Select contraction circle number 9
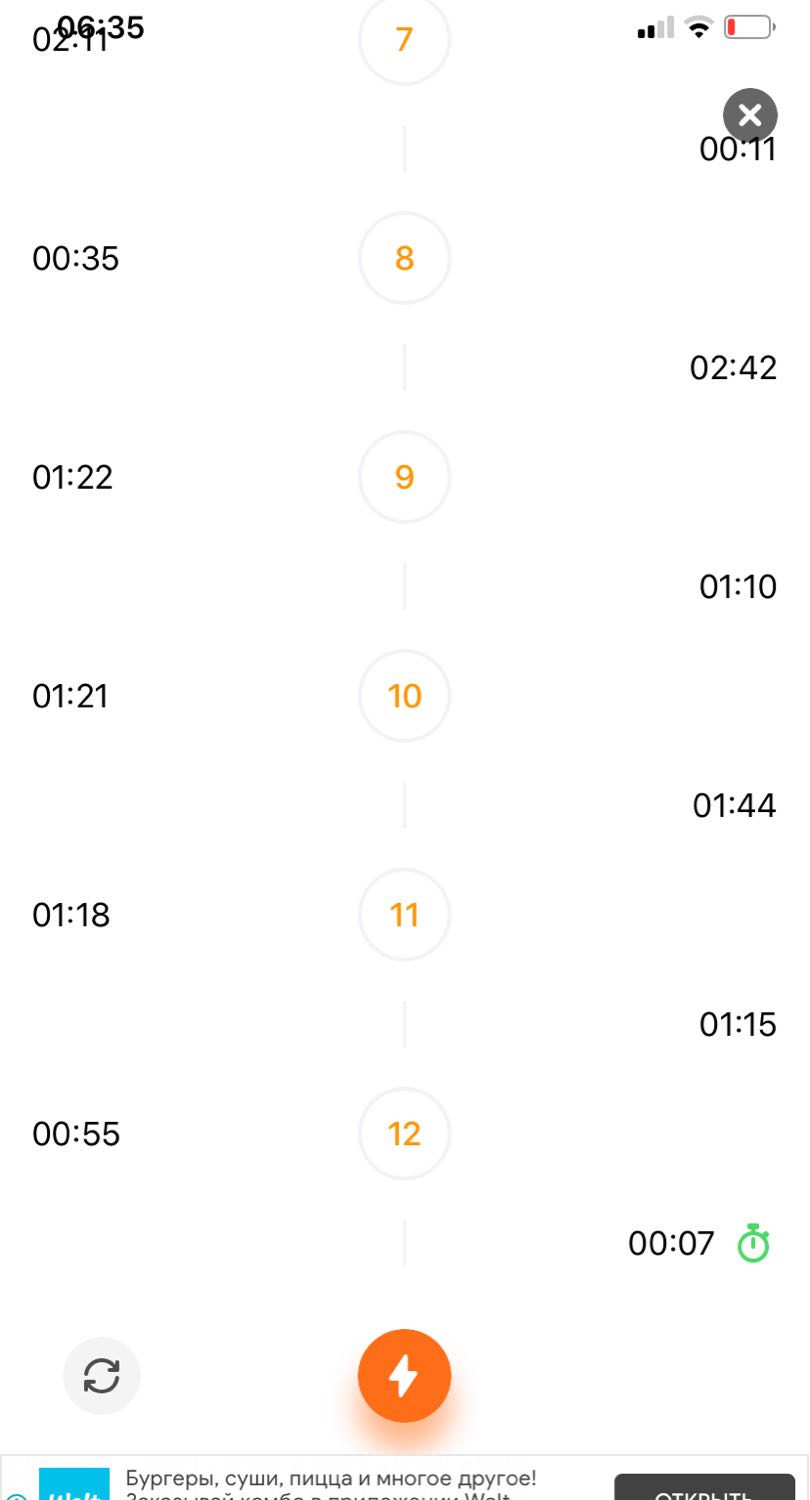 pyautogui.click(x=404, y=477)
